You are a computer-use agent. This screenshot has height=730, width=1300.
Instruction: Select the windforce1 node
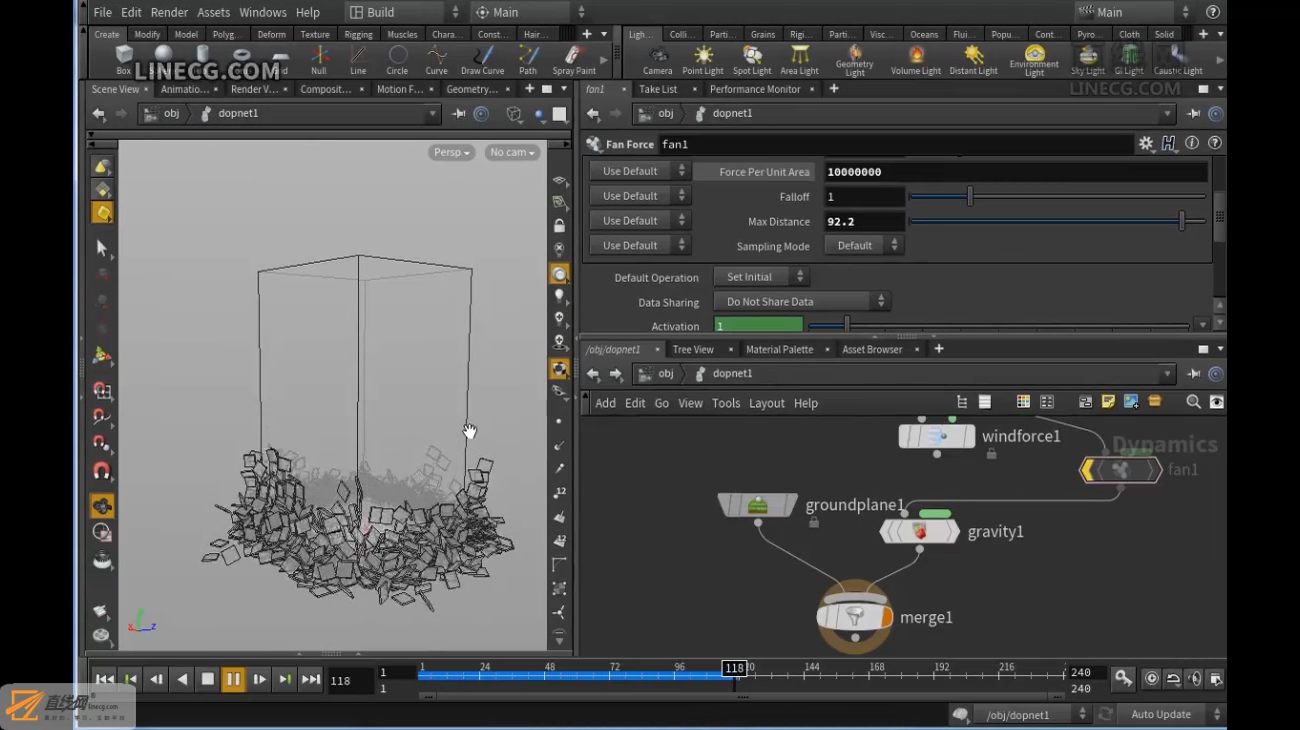point(936,436)
